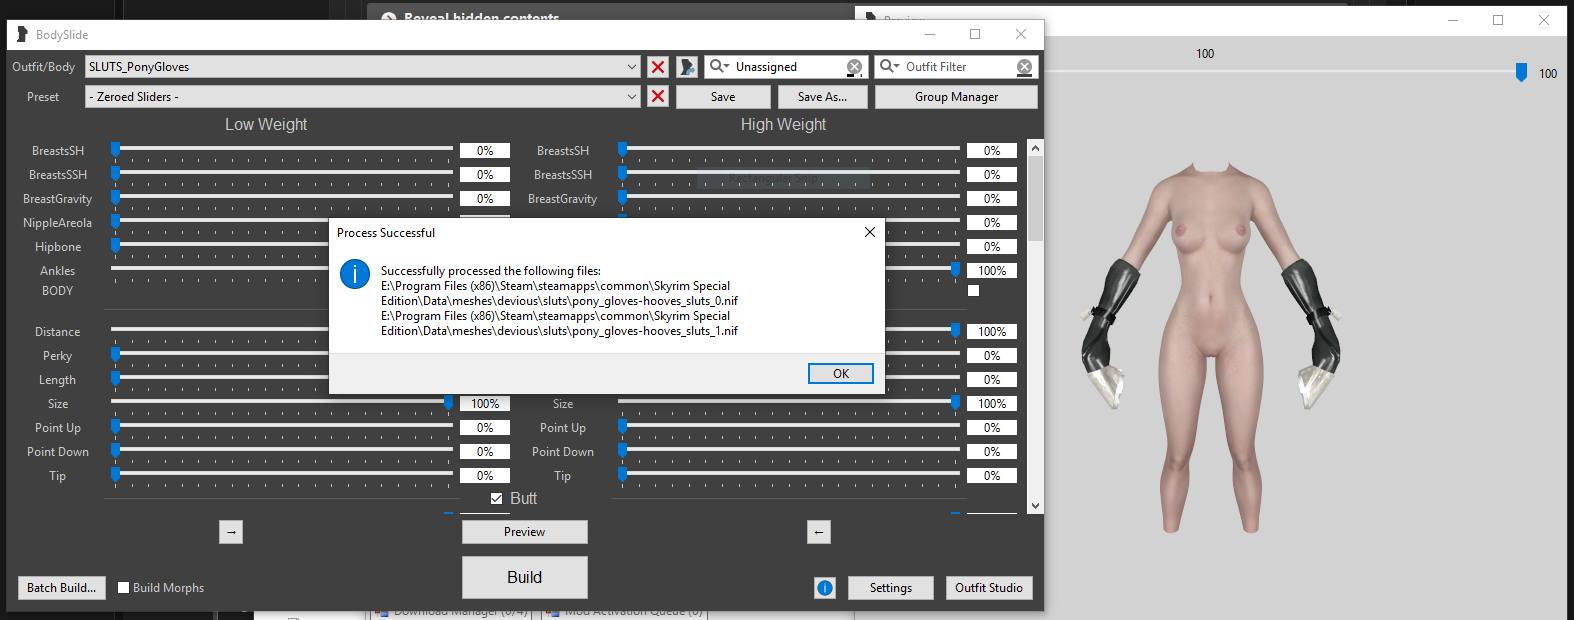
Task: Click the Low Weight column heading
Action: 266,124
